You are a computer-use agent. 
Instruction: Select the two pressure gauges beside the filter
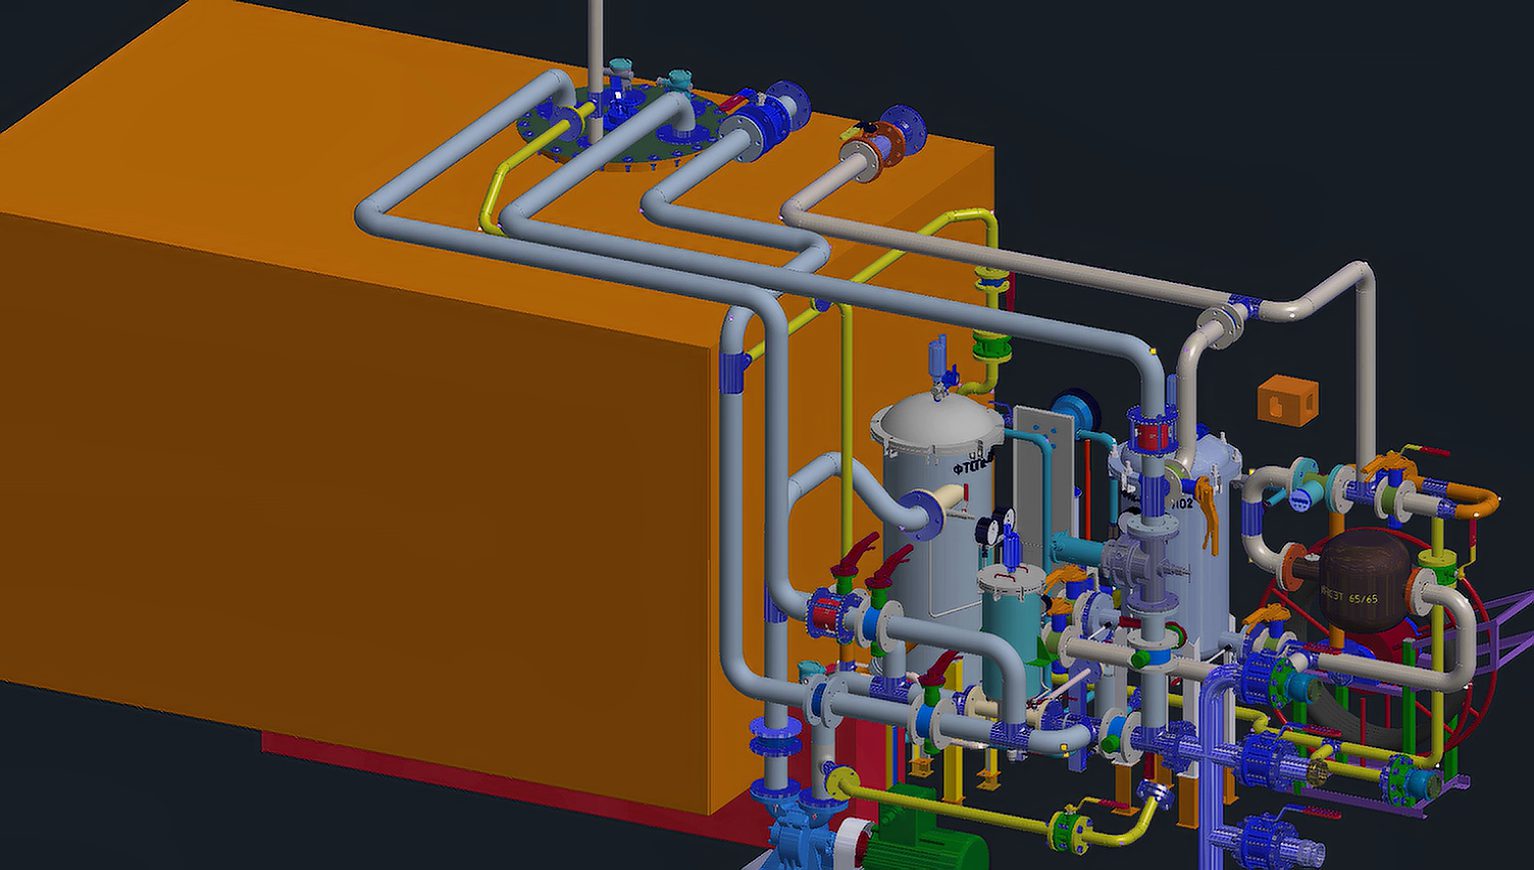tap(995, 527)
